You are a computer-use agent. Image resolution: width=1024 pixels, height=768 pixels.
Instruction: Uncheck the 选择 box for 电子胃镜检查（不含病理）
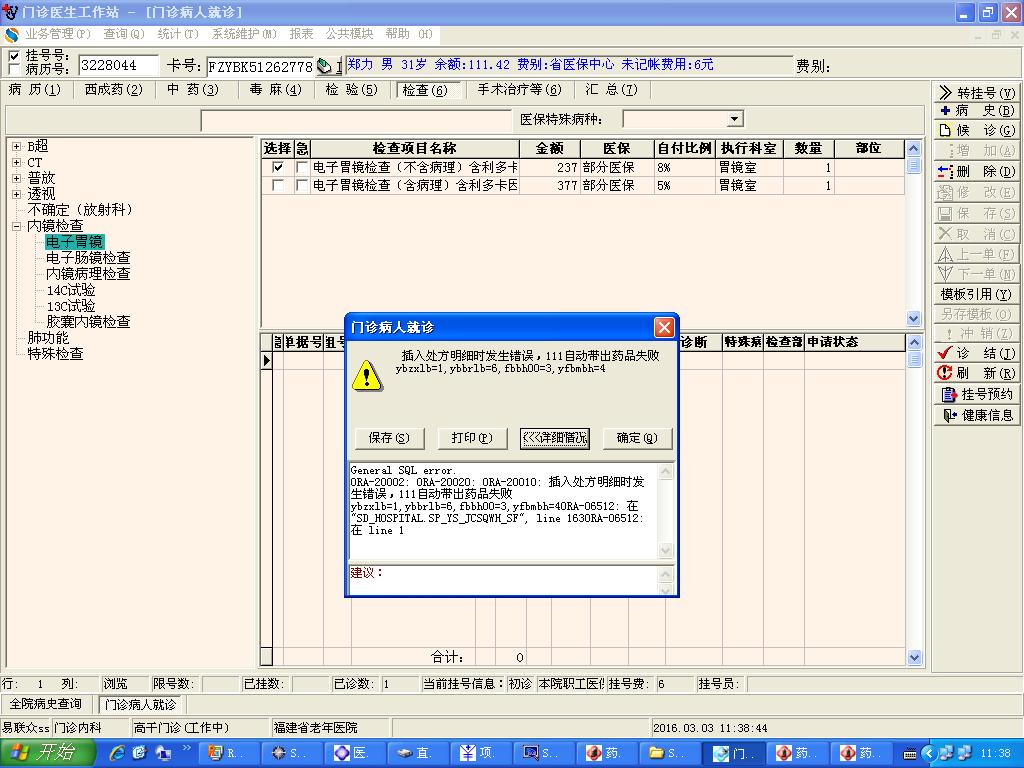(278, 167)
